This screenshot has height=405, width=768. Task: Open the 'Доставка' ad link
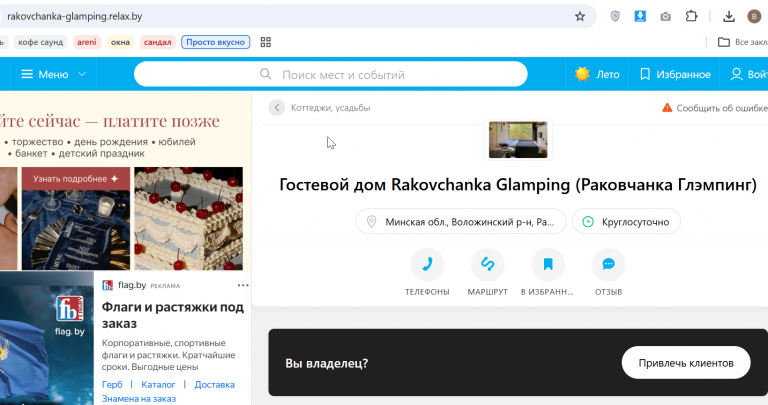[x=215, y=384]
